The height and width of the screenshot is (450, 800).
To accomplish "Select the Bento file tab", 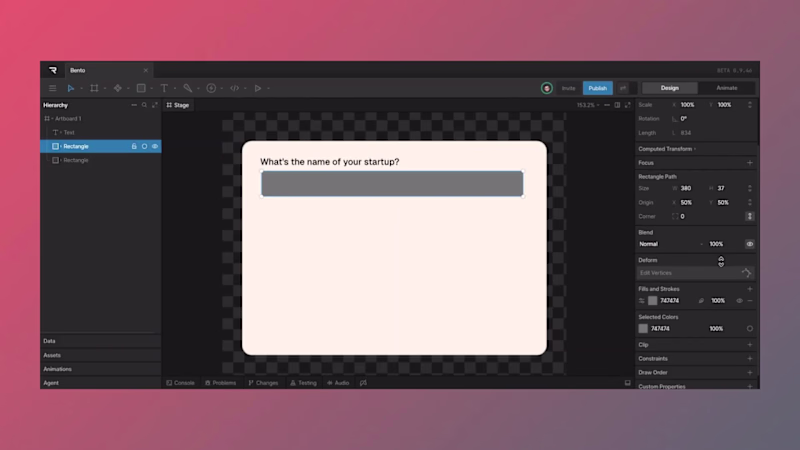I will [108, 70].
